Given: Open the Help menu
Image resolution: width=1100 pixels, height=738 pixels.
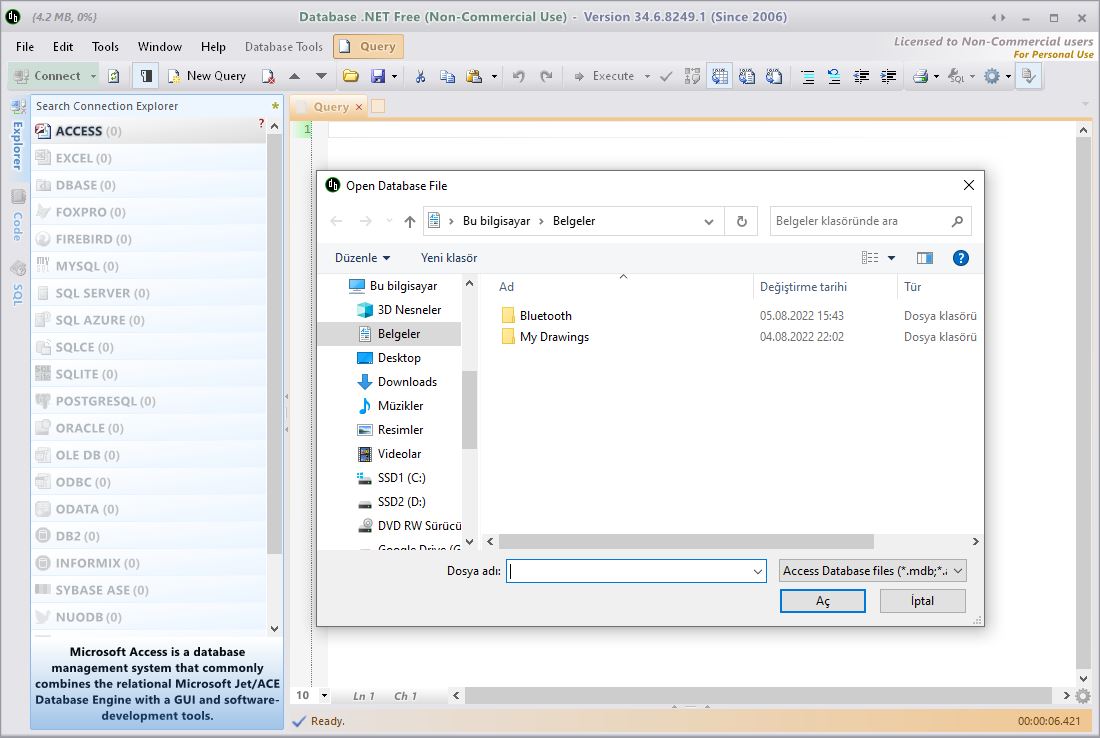Looking at the screenshot, I should [213, 47].
